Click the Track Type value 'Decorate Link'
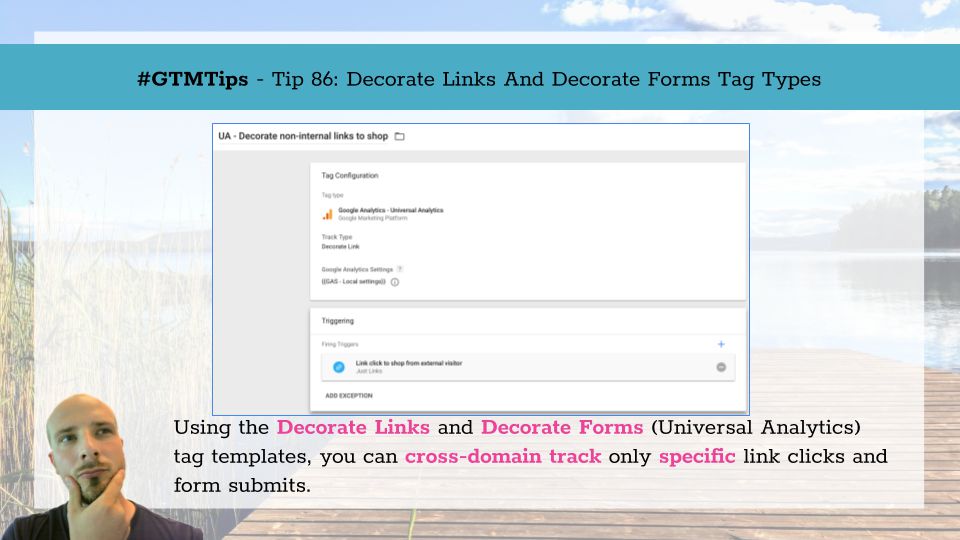960x540 pixels. click(x=340, y=247)
